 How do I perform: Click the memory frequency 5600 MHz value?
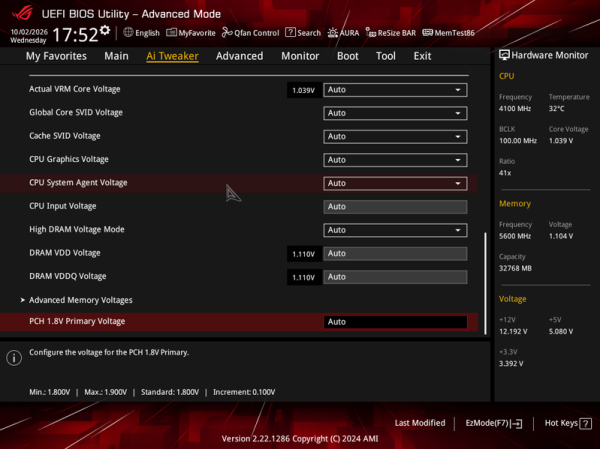(x=515, y=236)
